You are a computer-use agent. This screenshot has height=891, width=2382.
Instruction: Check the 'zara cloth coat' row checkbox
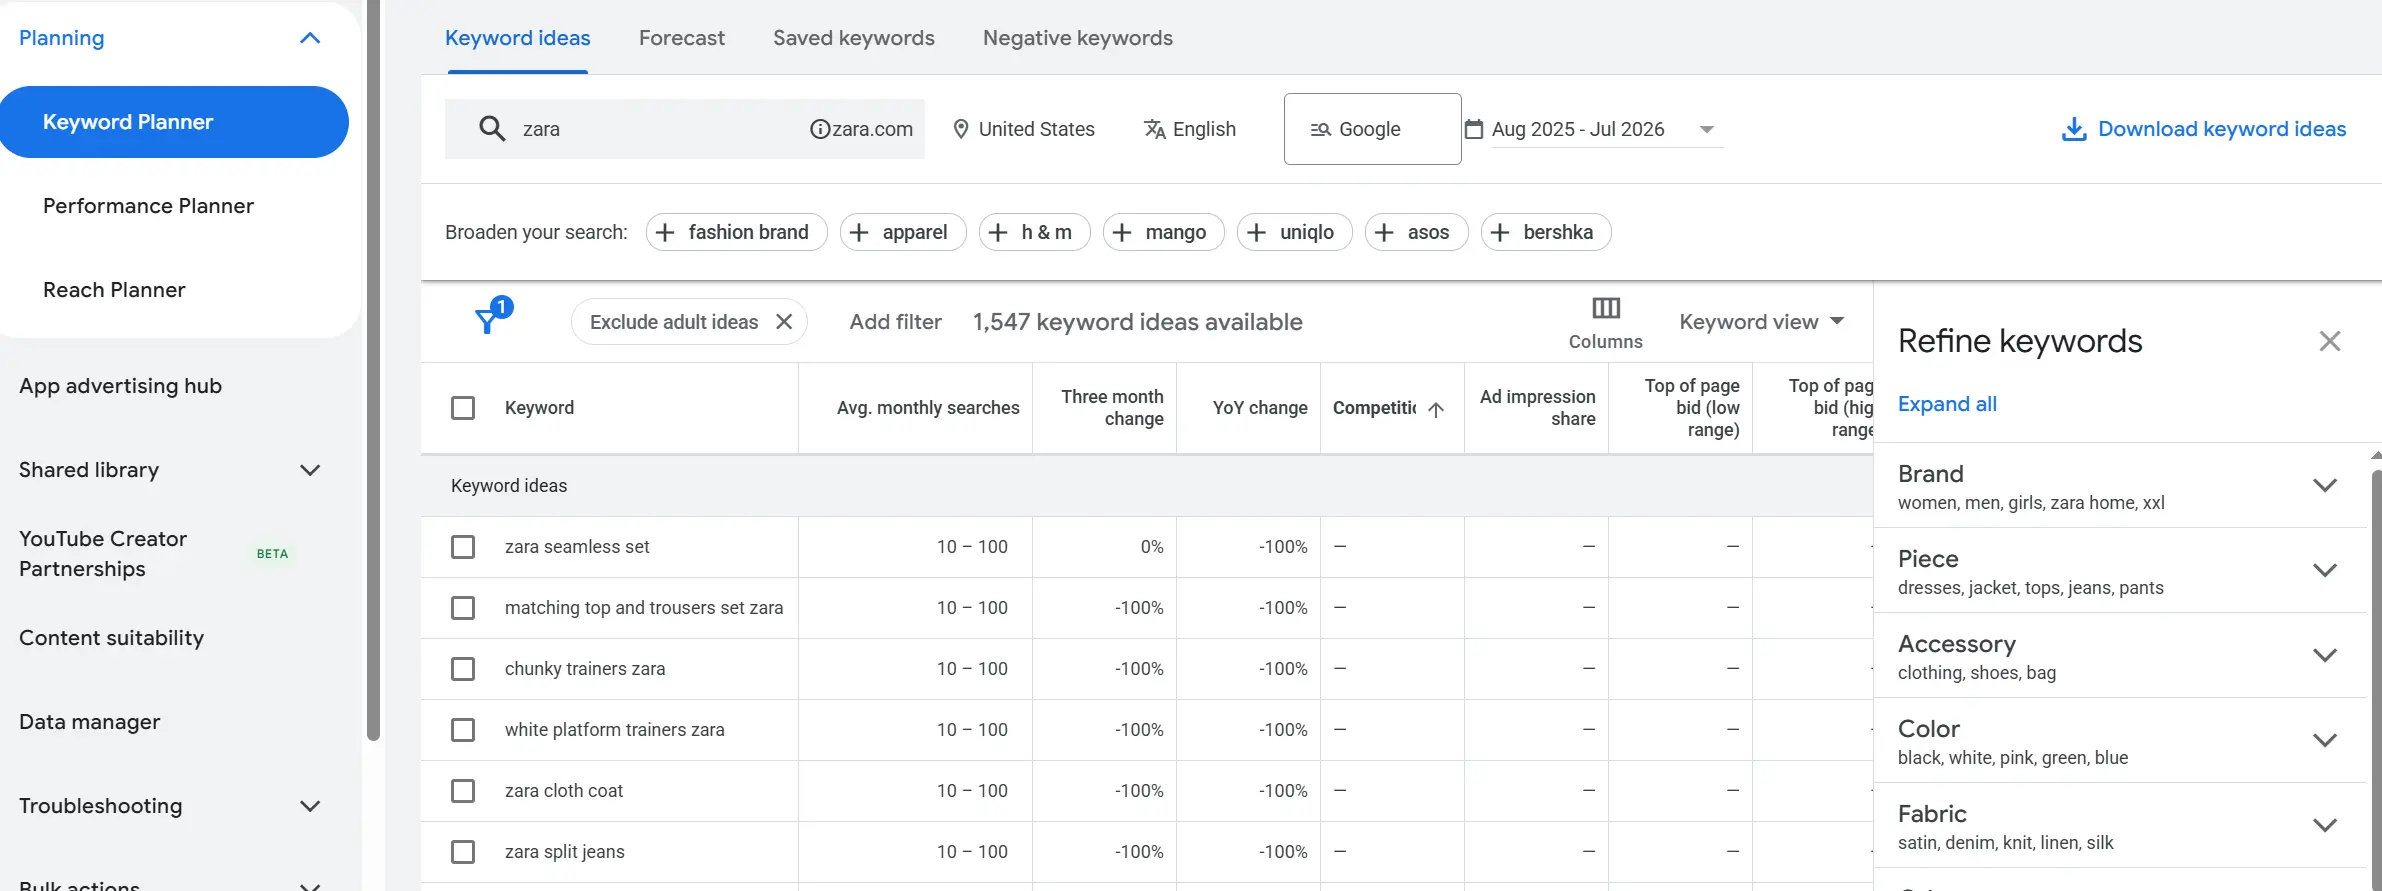[463, 791]
